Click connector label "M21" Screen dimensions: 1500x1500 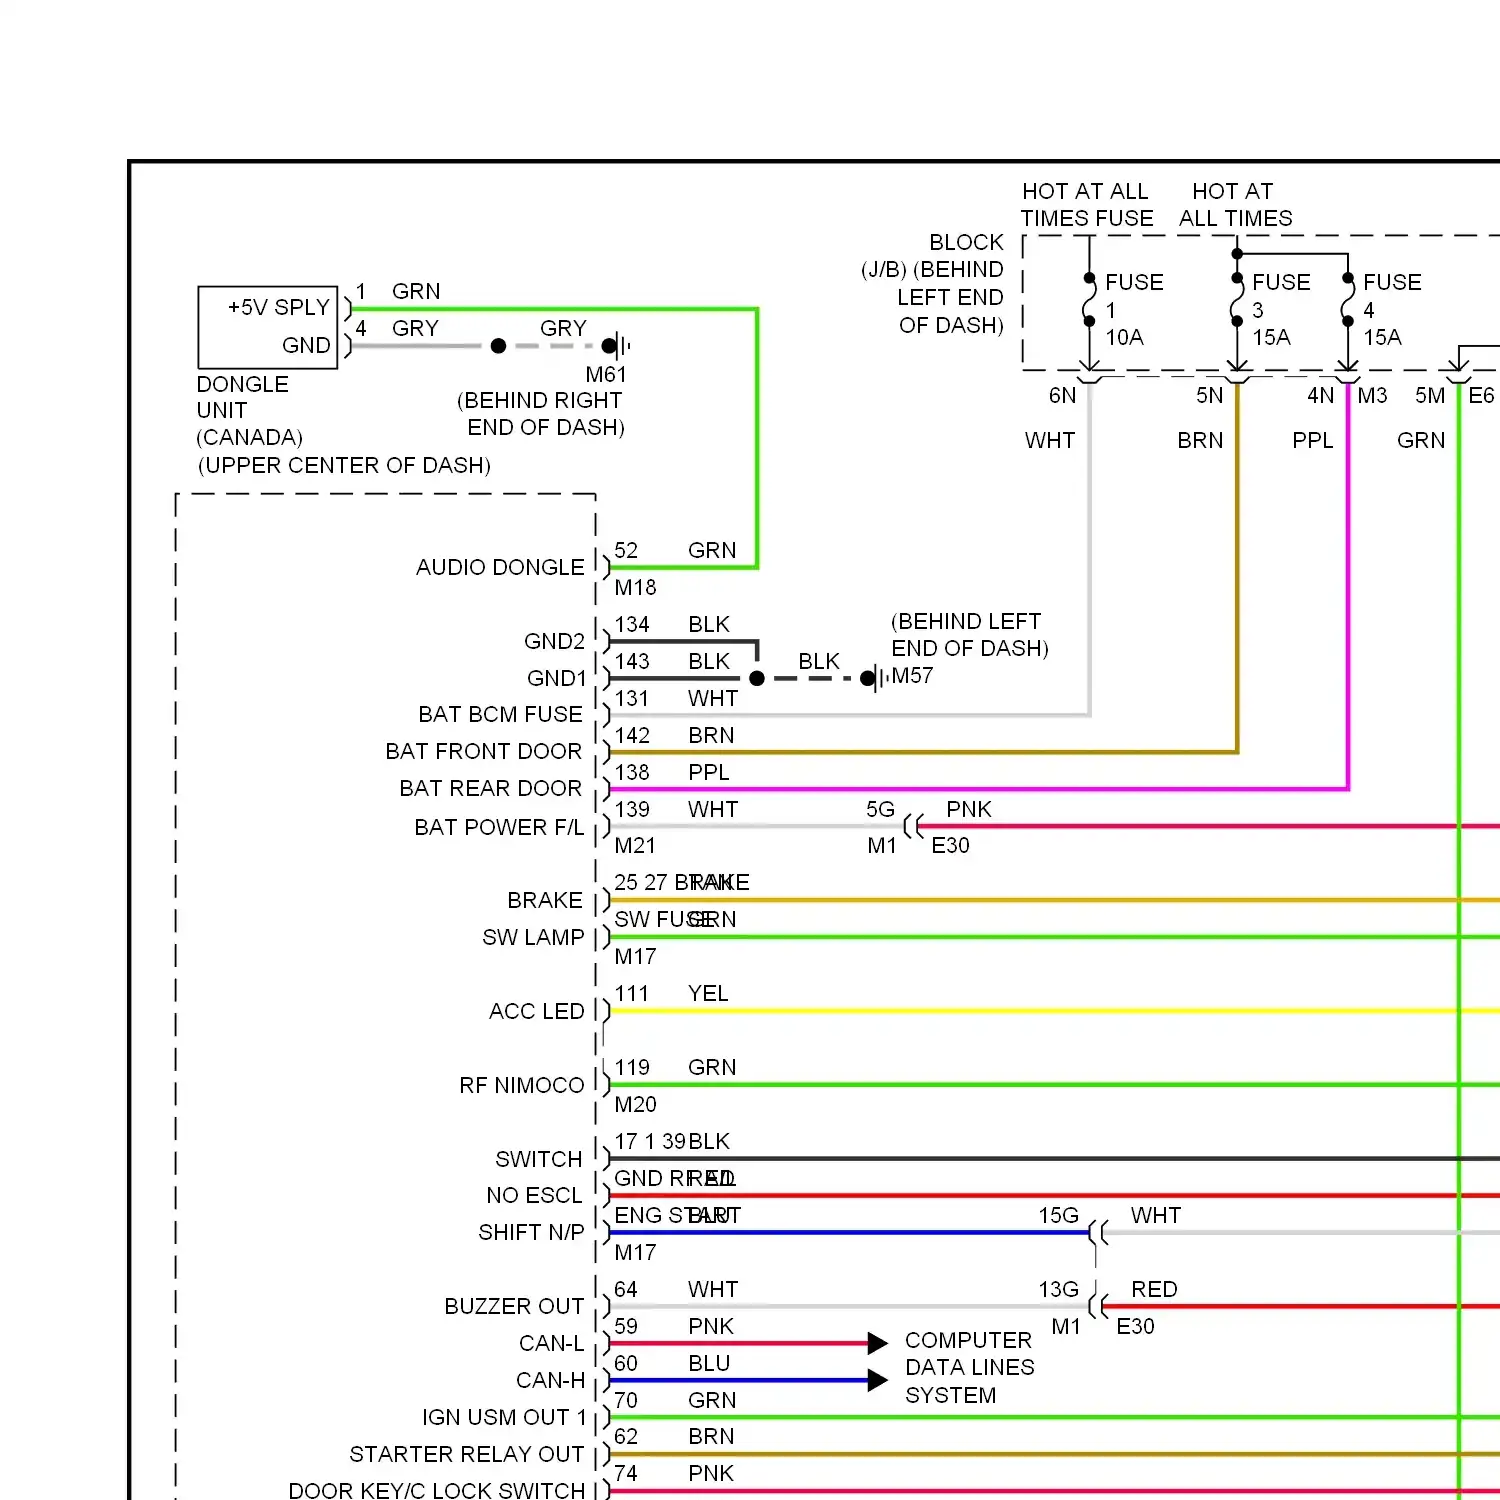pyautogui.click(x=635, y=846)
